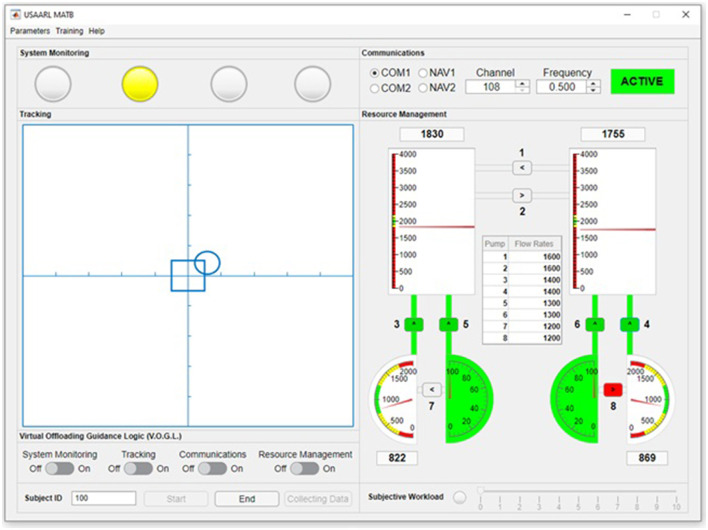Image resolution: width=708 pixels, height=530 pixels.
Task: Click pump 2 arrow button
Action: [522, 195]
